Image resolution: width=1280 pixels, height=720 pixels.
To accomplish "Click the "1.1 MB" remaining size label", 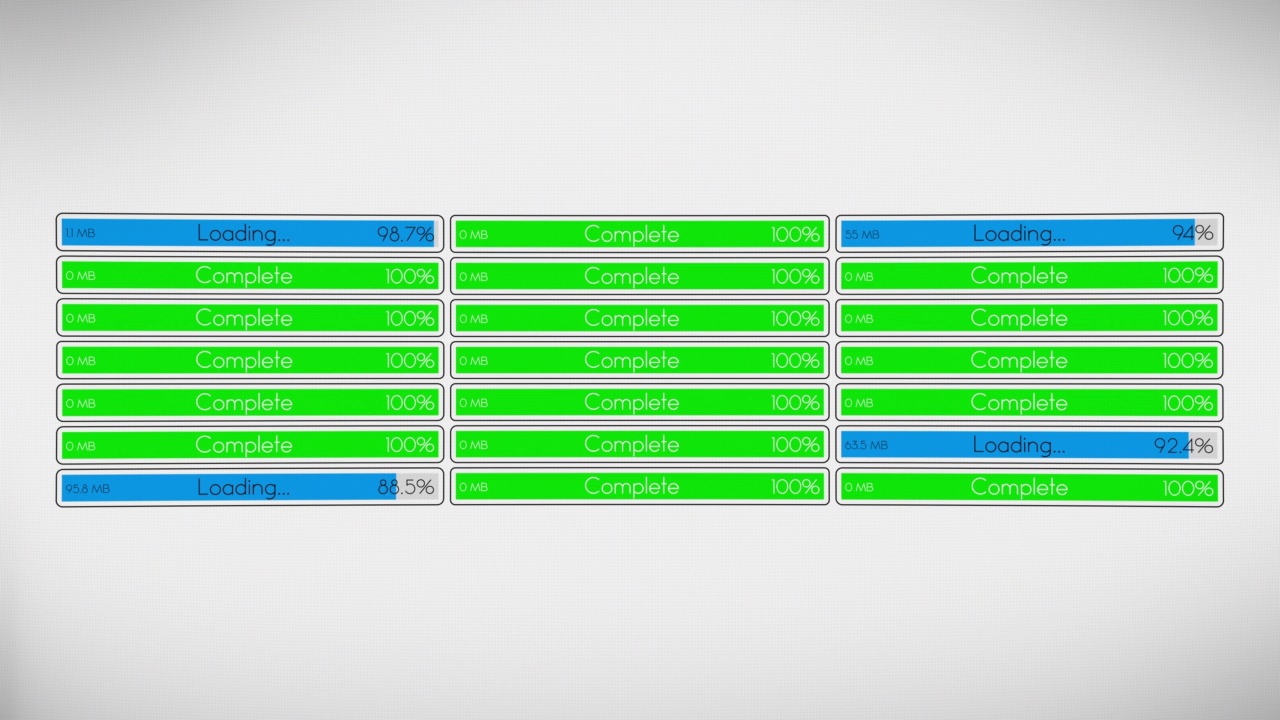I will coord(79,233).
